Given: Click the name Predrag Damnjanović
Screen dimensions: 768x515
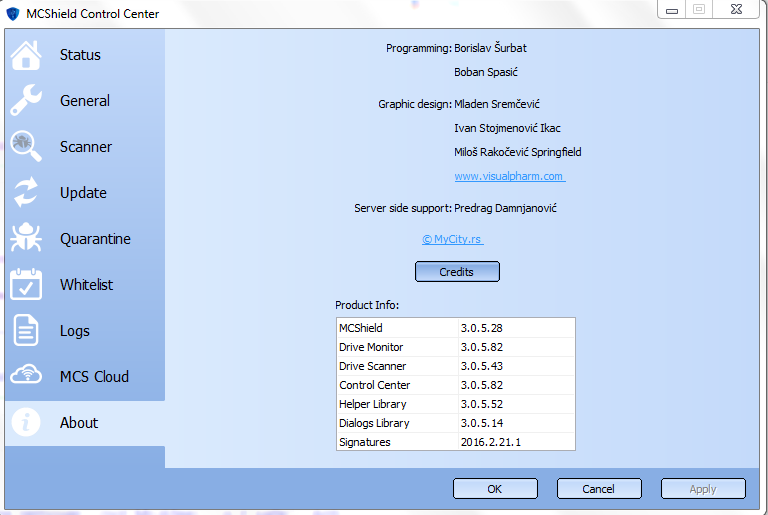Looking at the screenshot, I should pyautogui.click(x=505, y=208).
